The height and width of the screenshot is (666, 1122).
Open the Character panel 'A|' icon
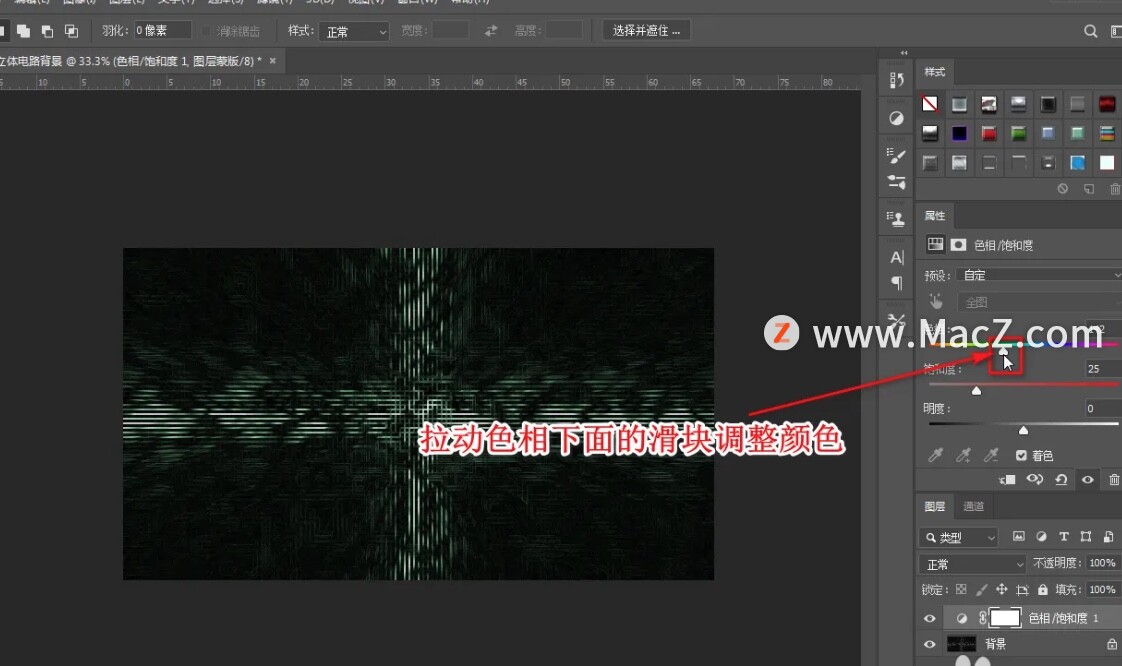pos(897,258)
